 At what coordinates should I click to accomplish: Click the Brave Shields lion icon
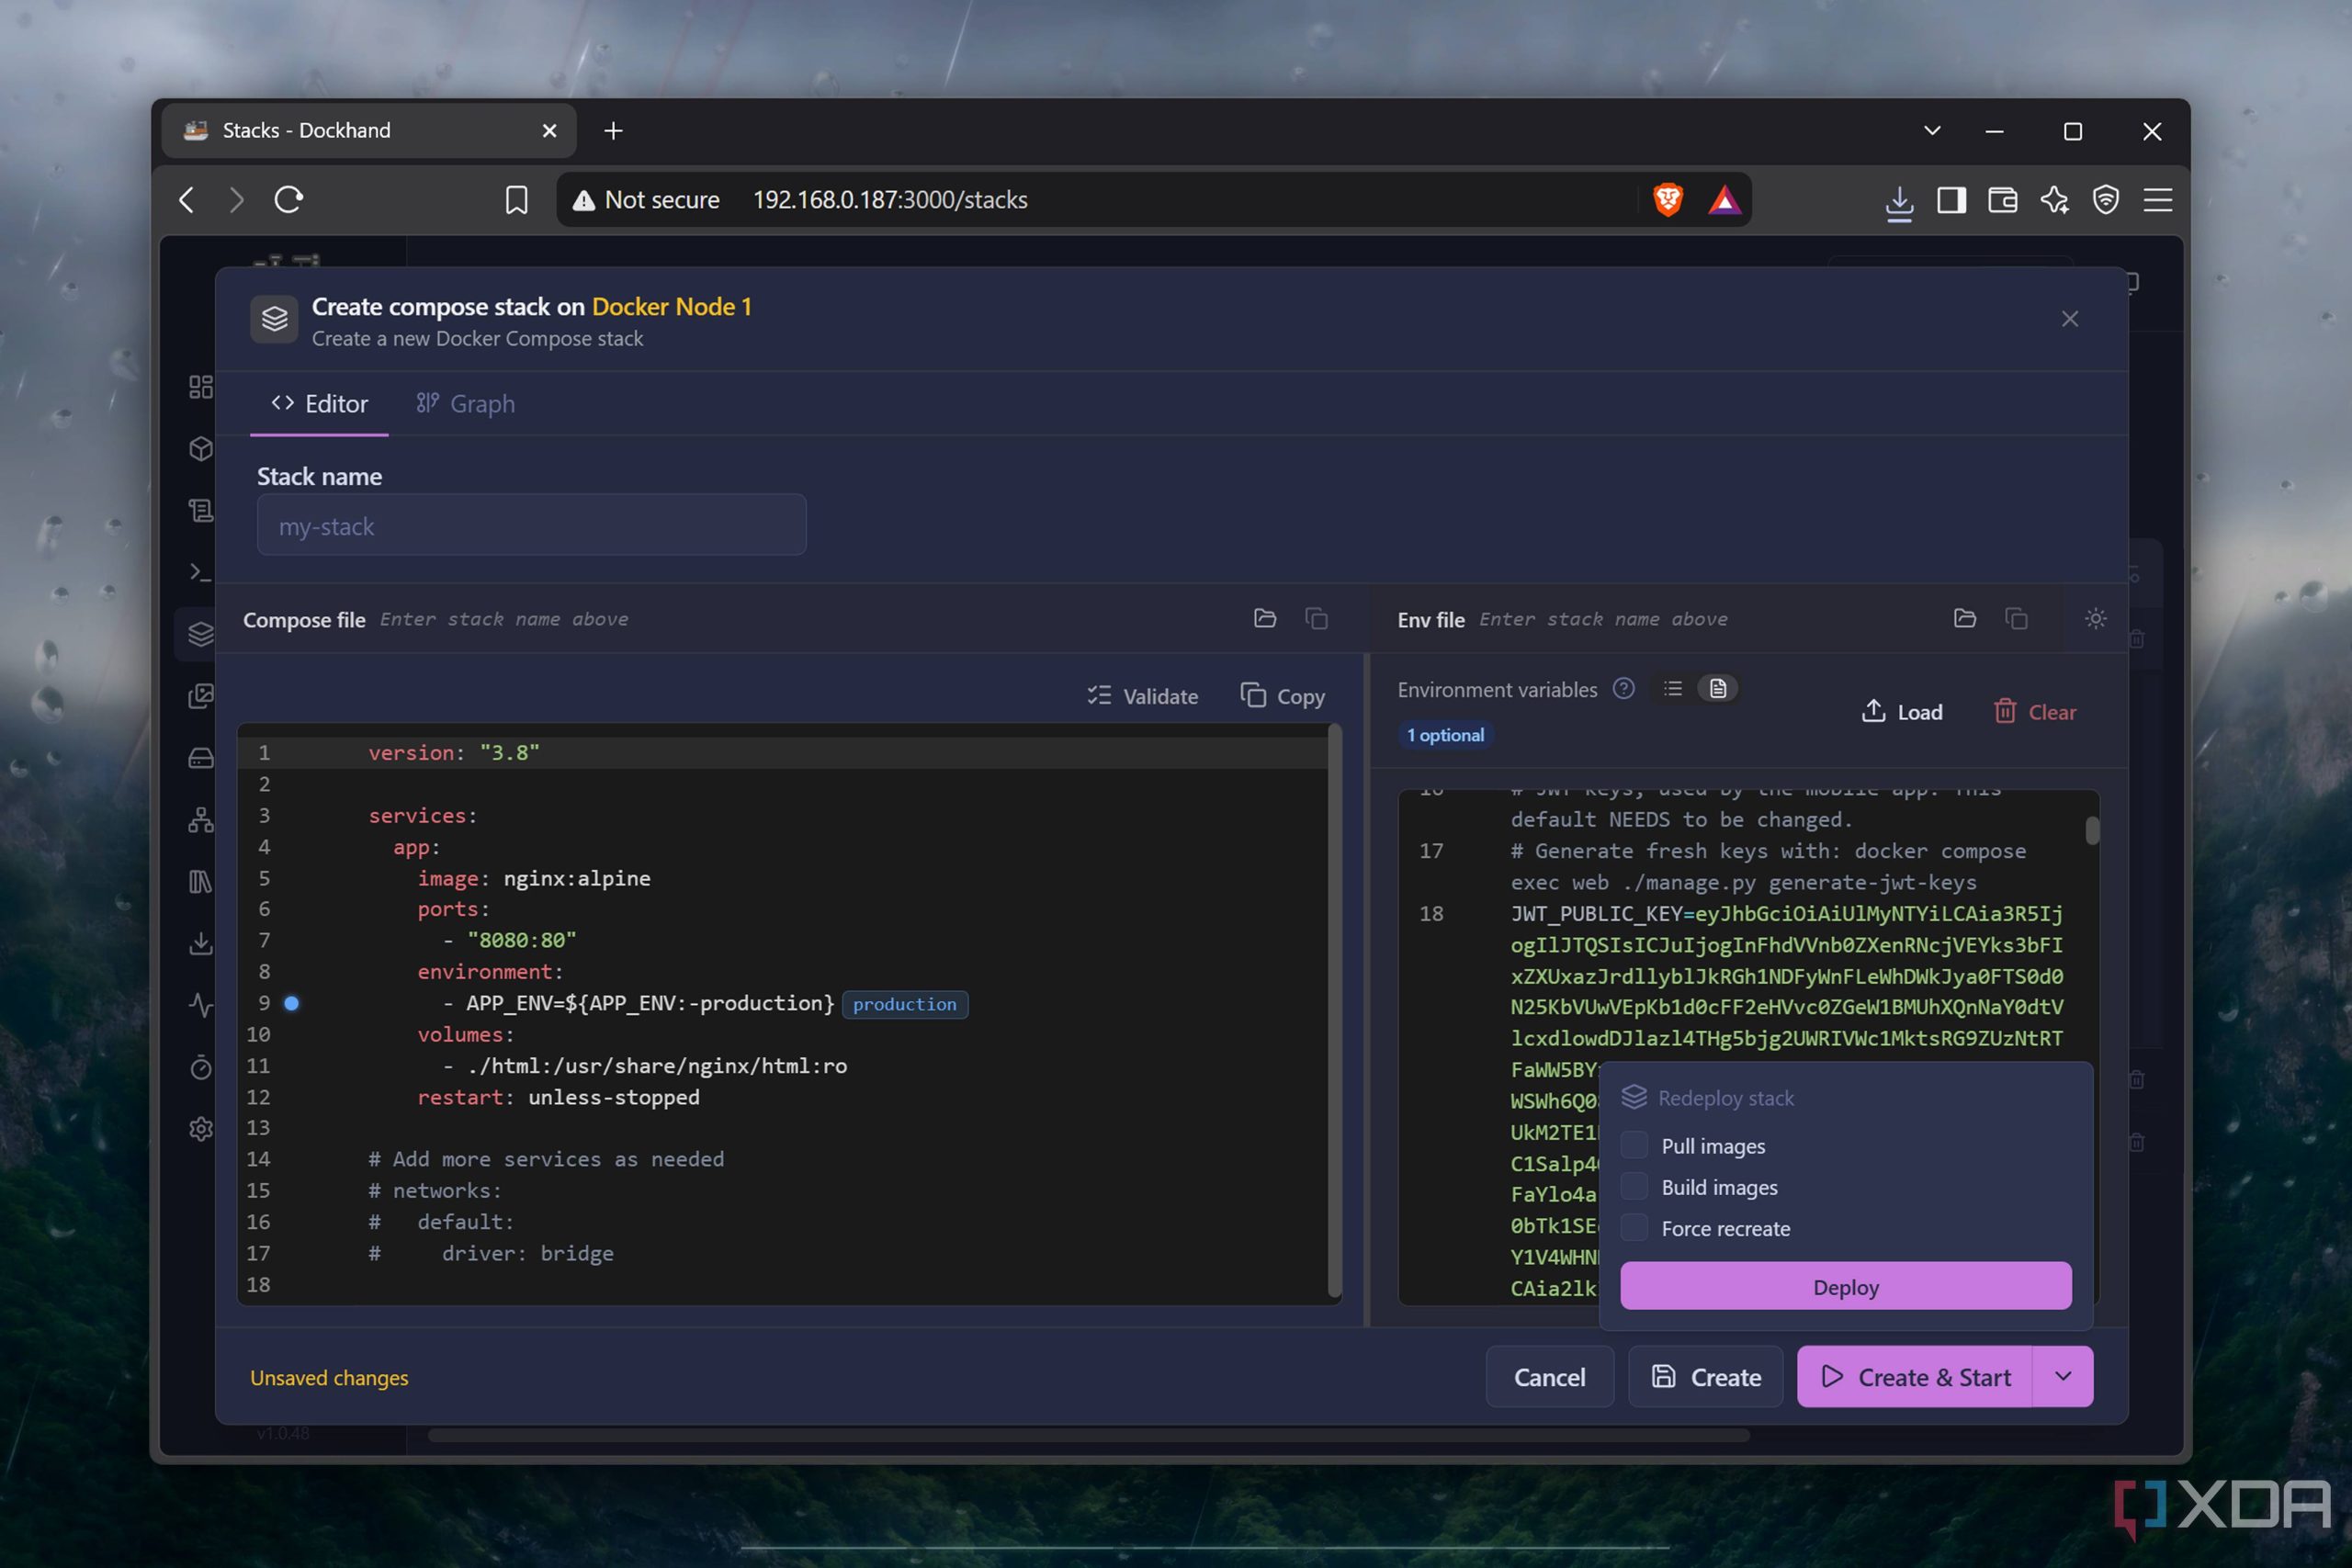pos(1668,200)
